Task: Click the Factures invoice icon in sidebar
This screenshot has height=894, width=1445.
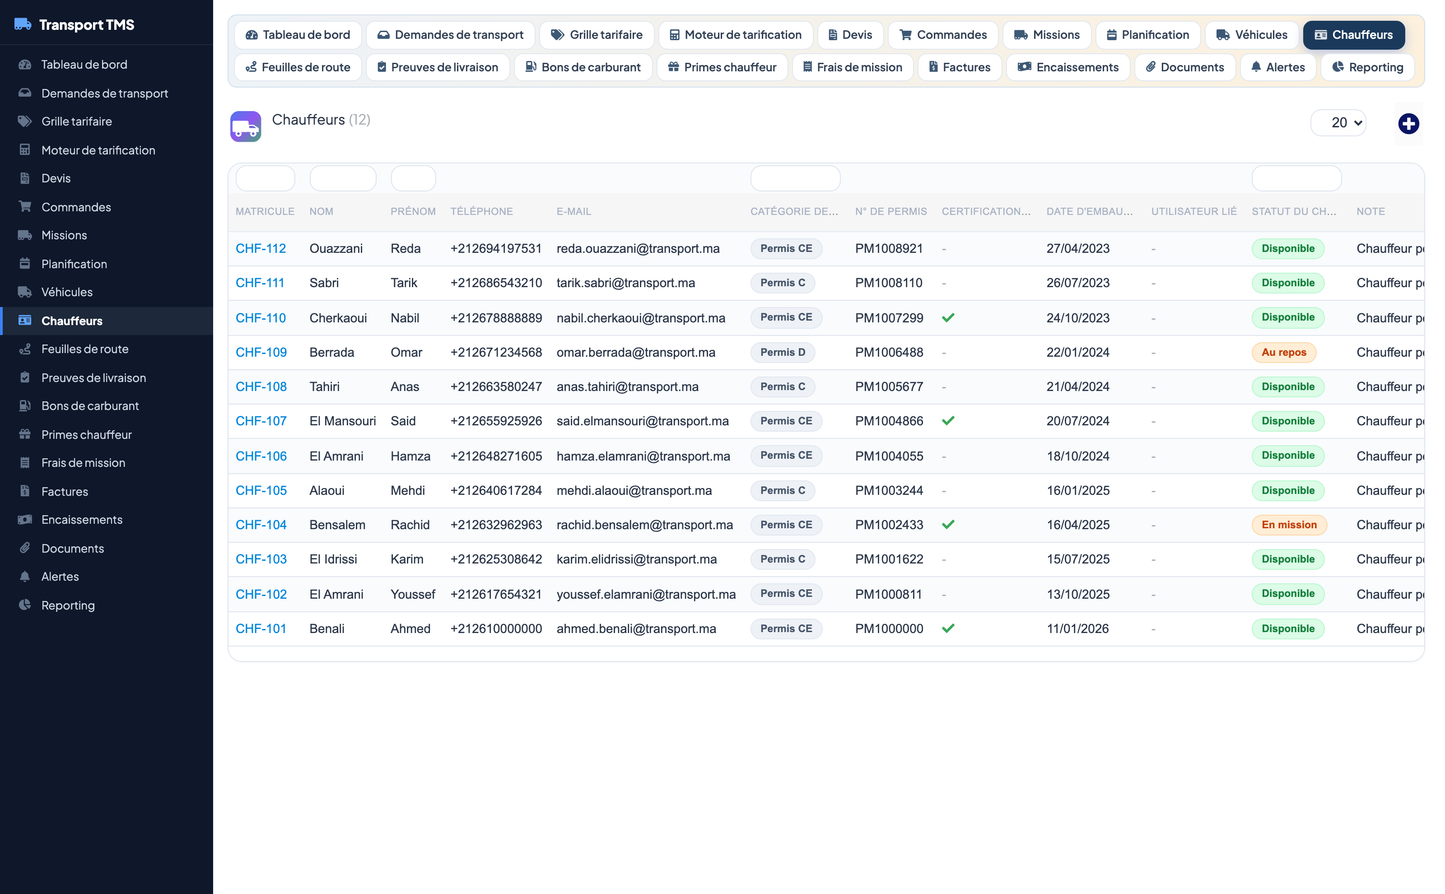Action: tap(25, 492)
